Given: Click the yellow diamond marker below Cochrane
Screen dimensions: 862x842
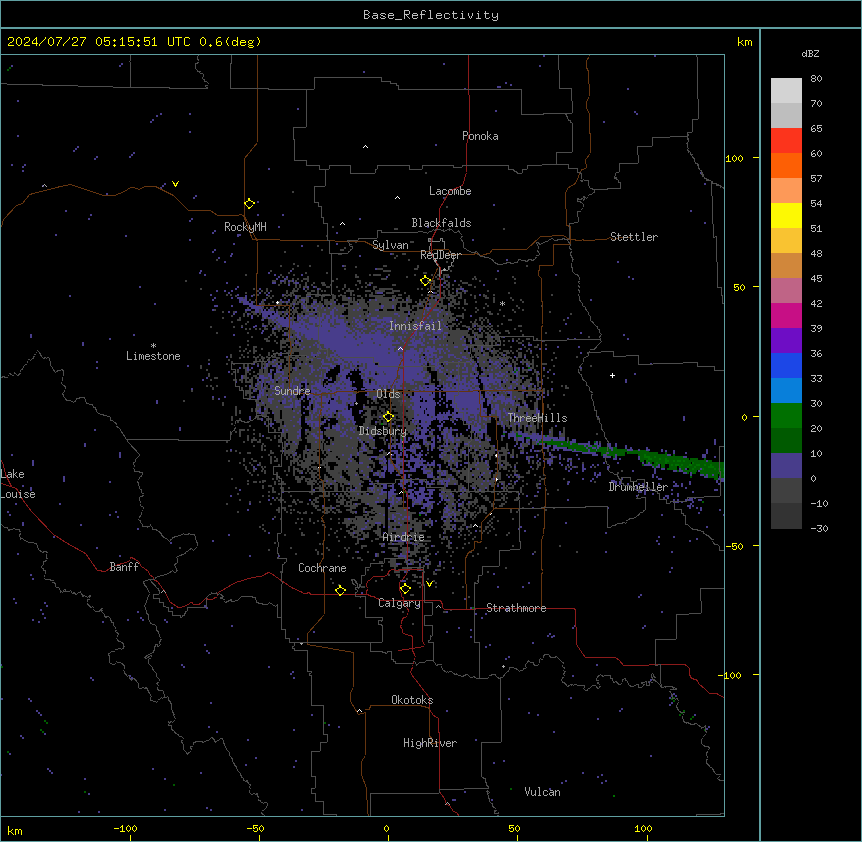Looking at the screenshot, I should (340, 590).
